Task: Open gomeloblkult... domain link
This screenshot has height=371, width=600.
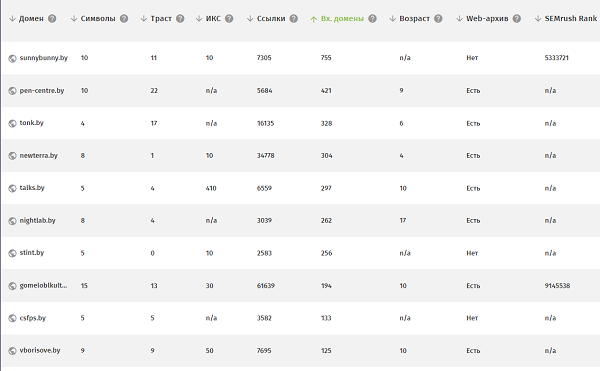Action: click(43, 285)
